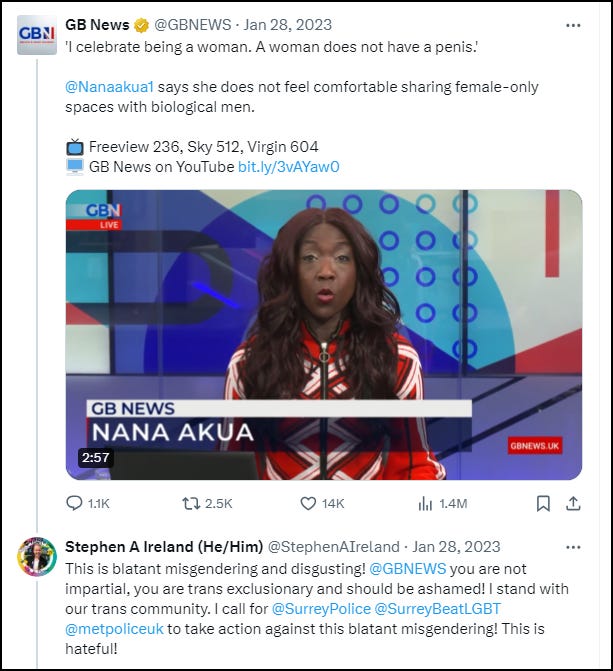The width and height of the screenshot is (613, 671).
Task: Open GB News display name profile
Action: point(97,25)
